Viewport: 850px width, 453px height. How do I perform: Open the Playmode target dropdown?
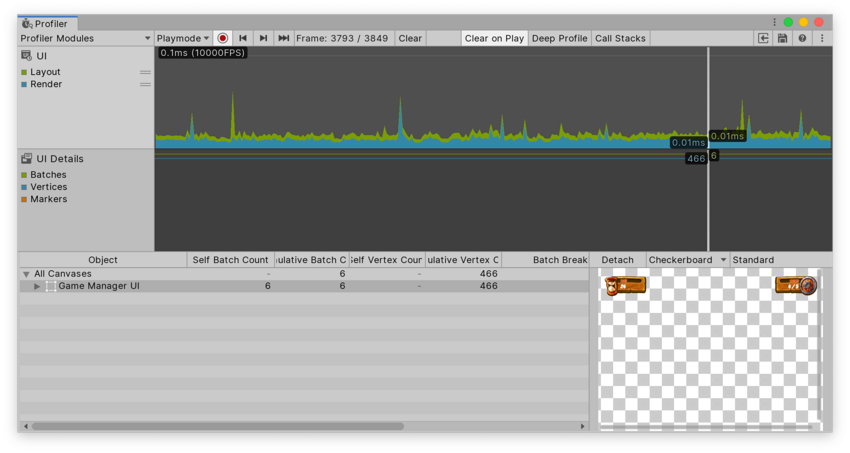click(183, 38)
